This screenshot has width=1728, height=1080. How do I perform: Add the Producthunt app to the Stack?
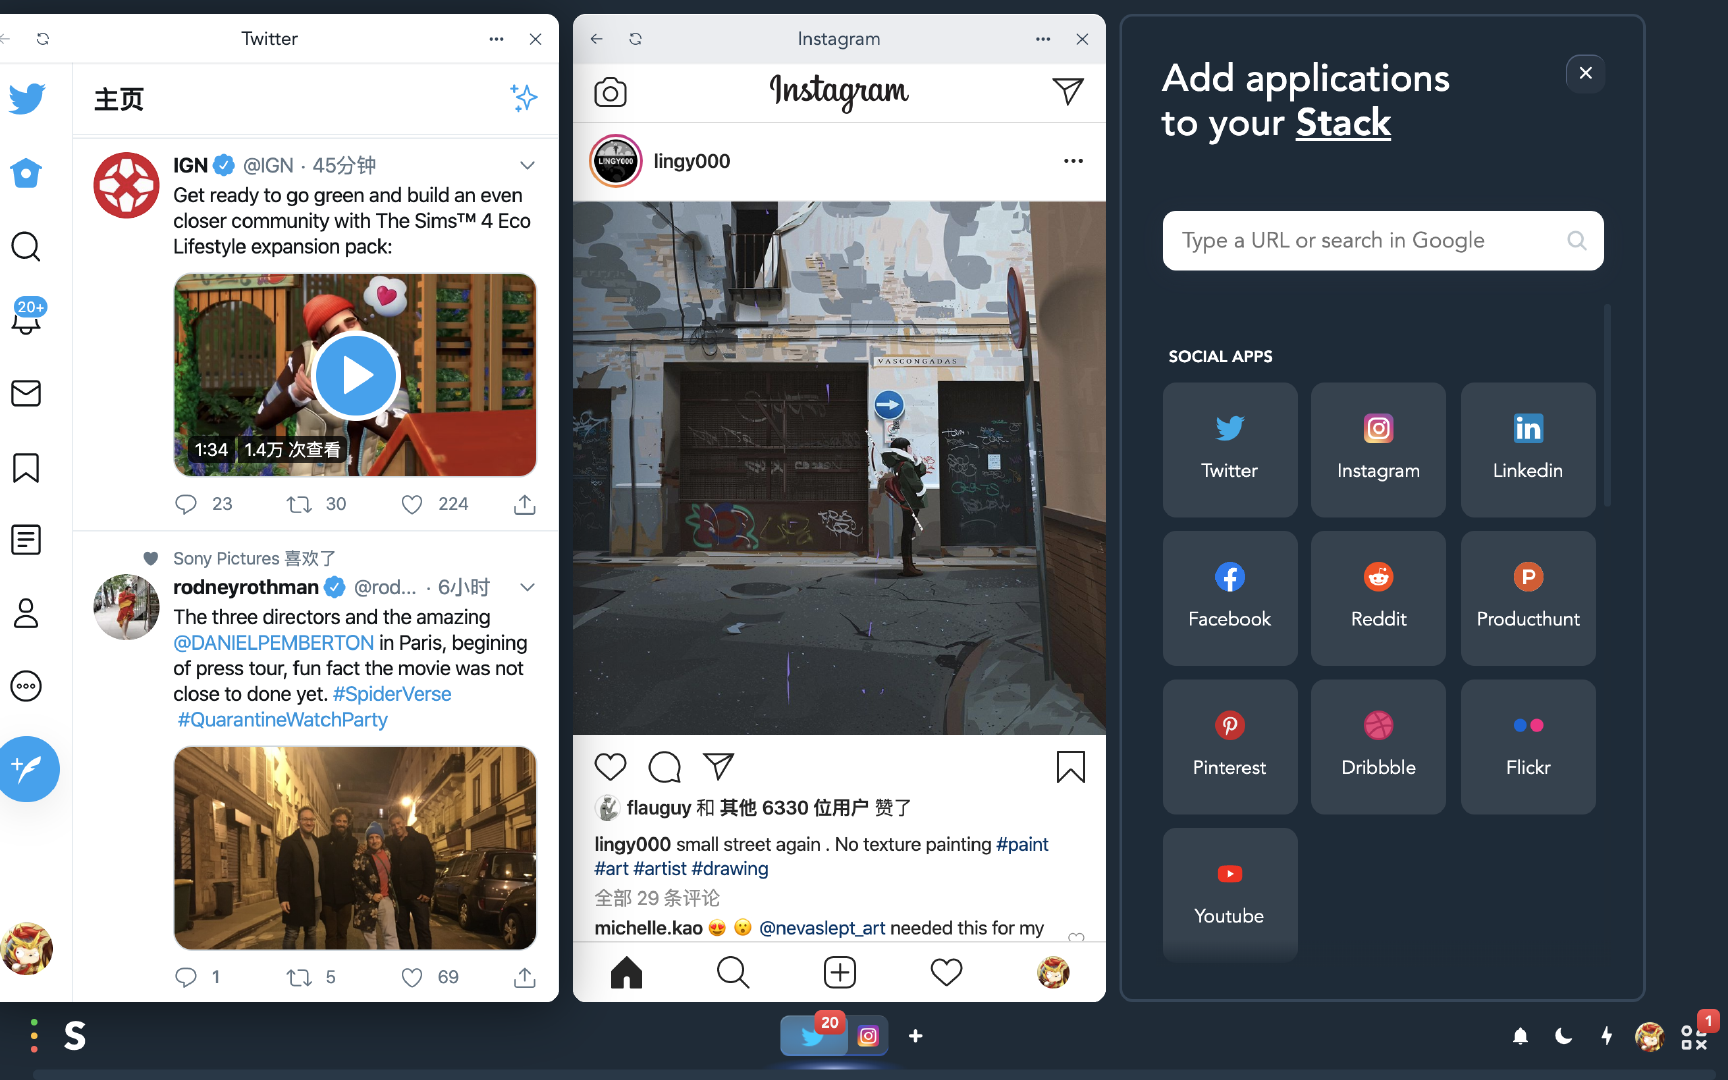click(1528, 598)
